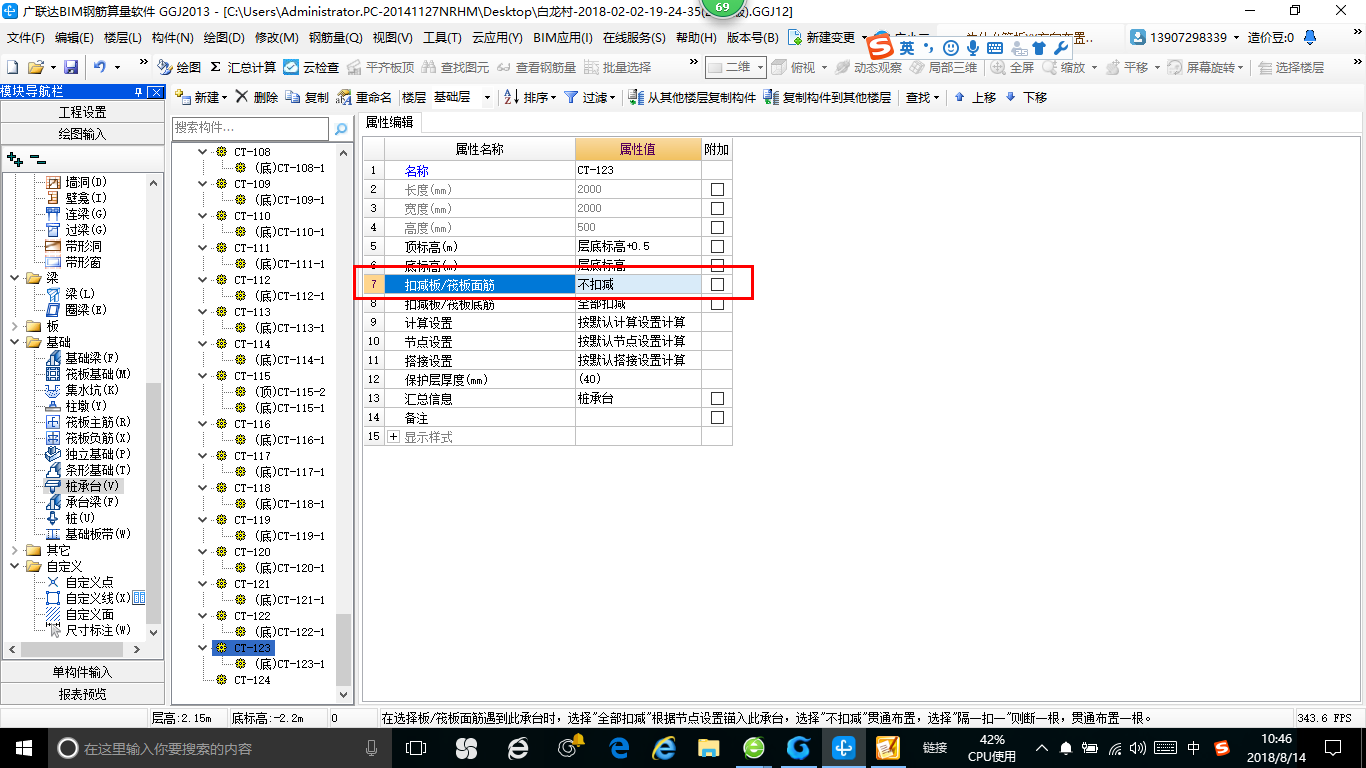The image size is (1366, 768).
Task: Click the collapse-all minus icon in navigator
Action: (x=37, y=159)
